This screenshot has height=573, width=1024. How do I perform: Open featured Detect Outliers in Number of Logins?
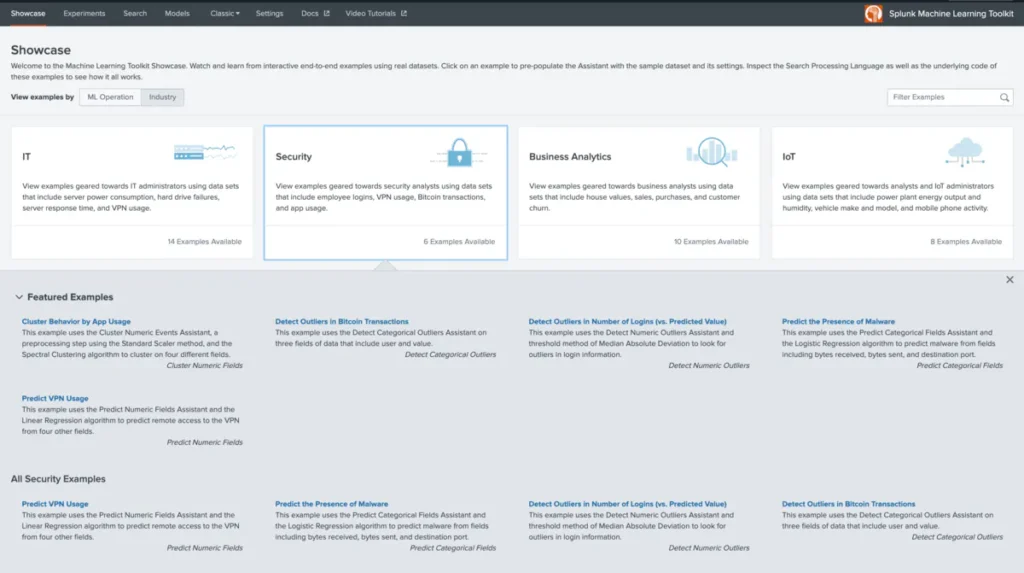[628, 321]
